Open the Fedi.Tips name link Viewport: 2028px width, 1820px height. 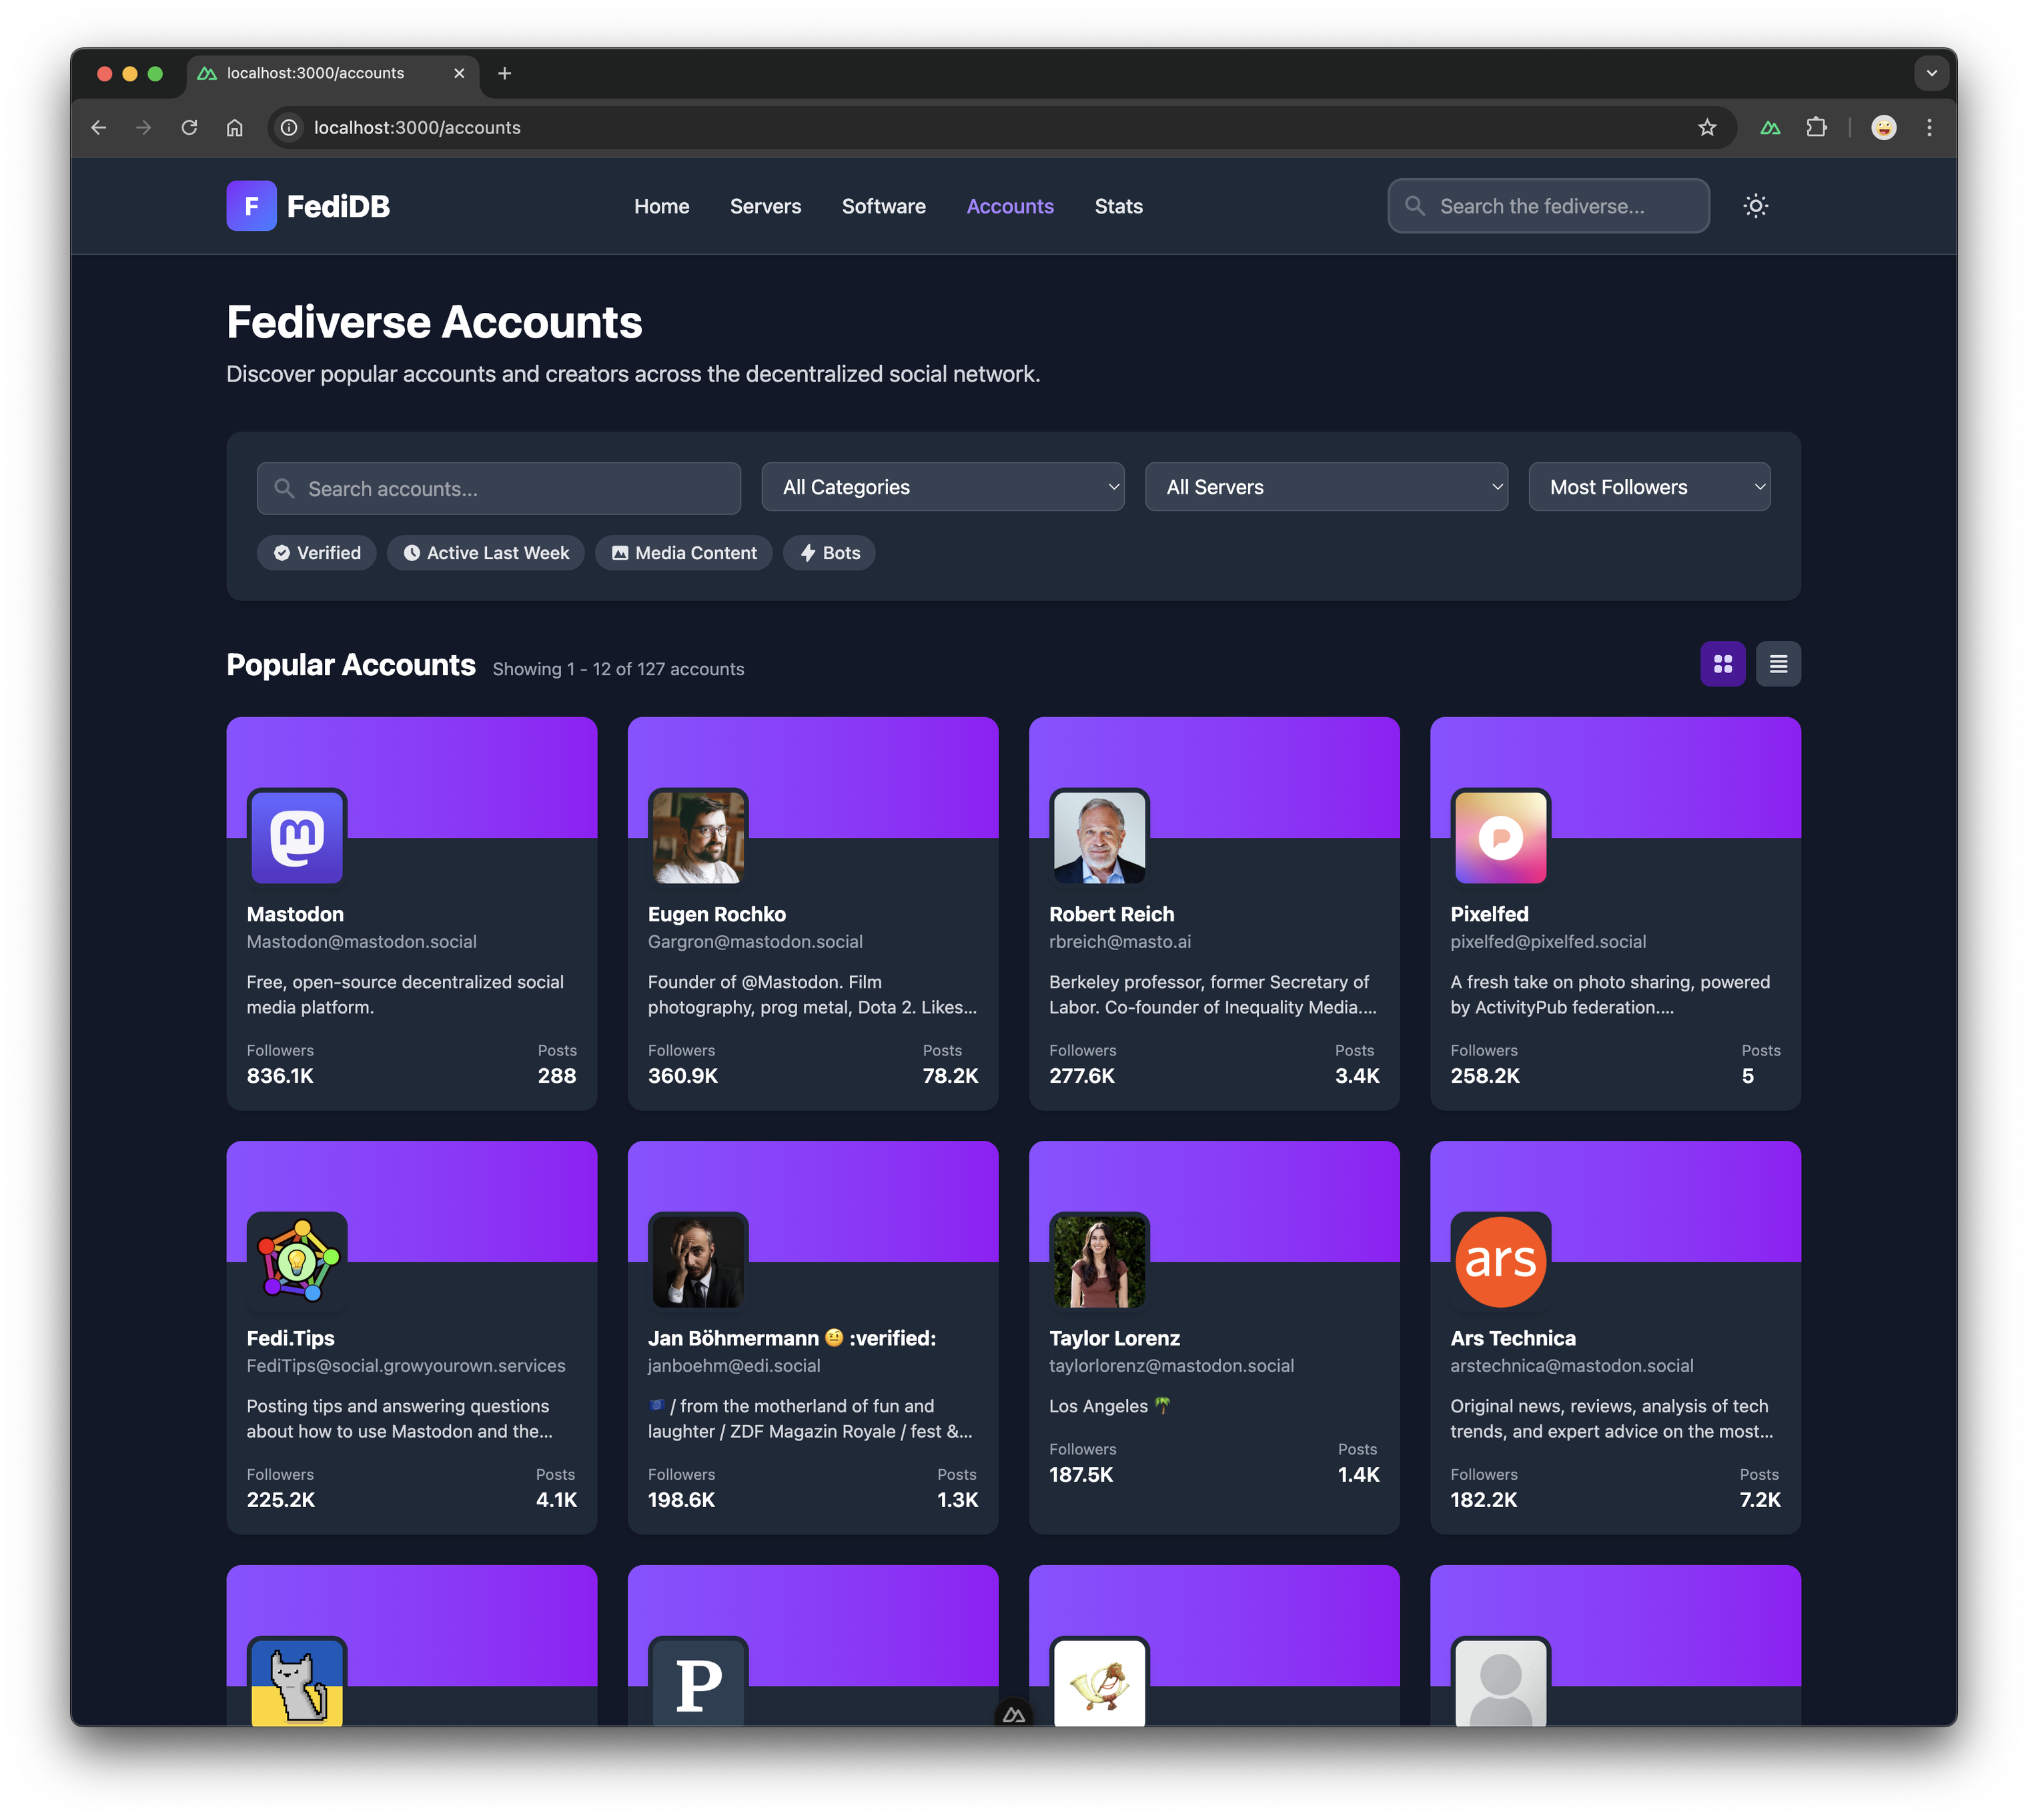290,1338
